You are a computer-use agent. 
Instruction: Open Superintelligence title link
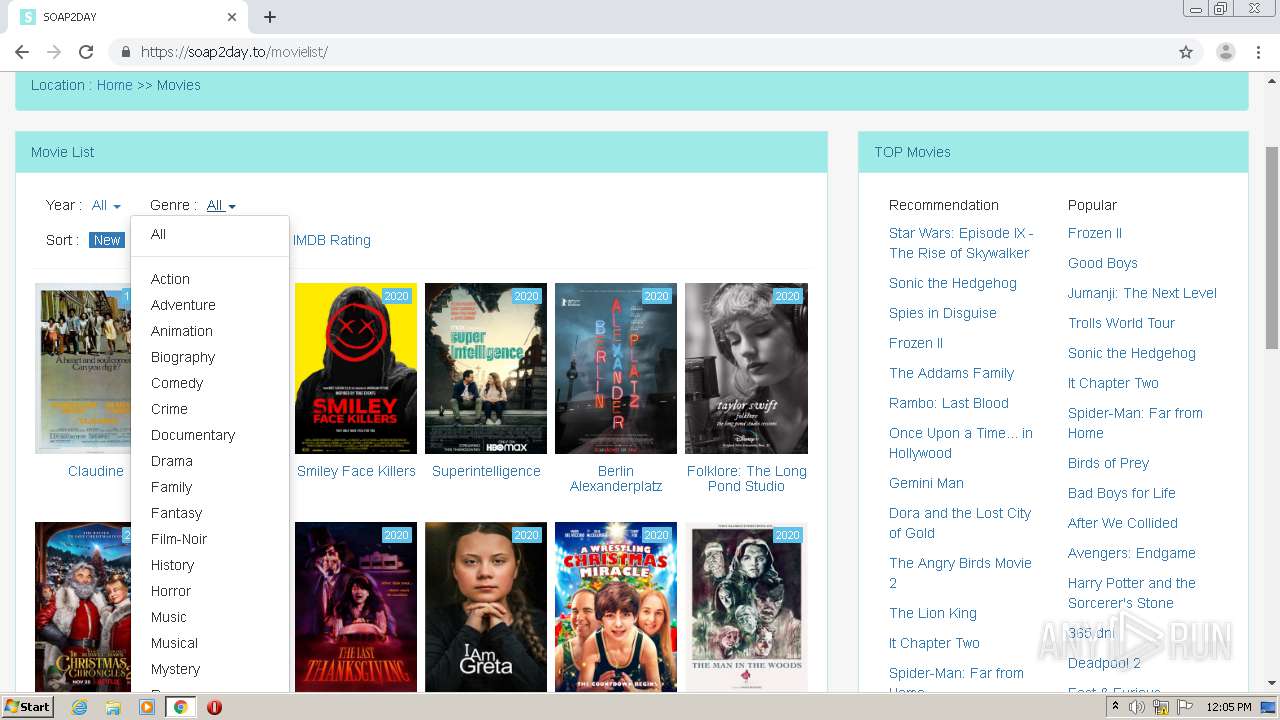486,471
